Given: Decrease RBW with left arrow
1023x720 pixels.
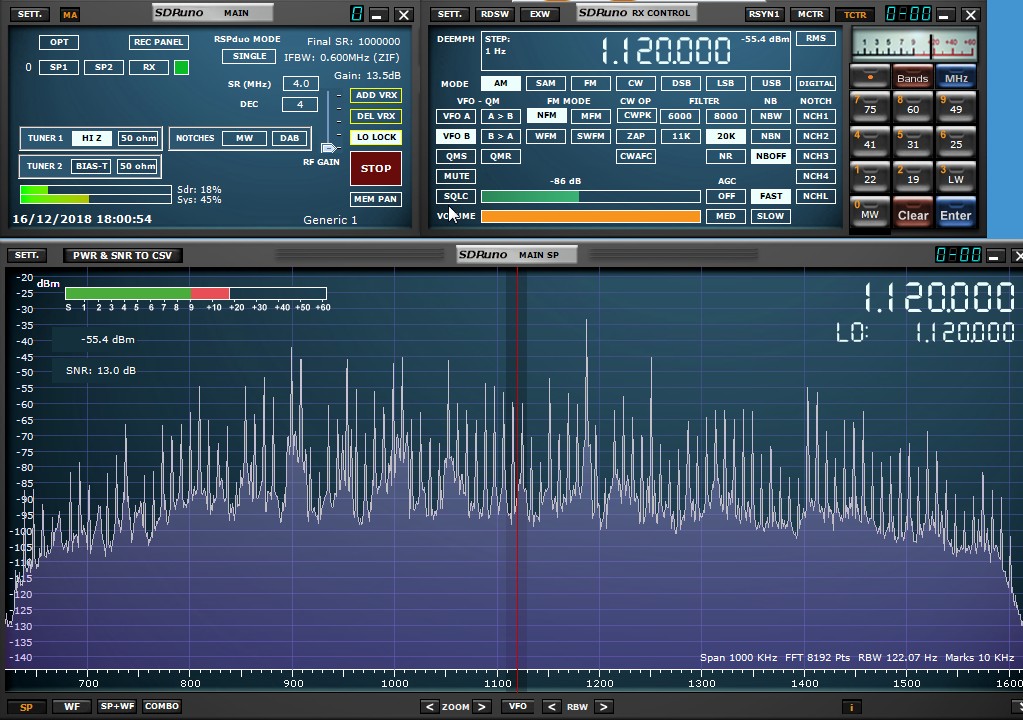Looking at the screenshot, I should coord(551,707).
